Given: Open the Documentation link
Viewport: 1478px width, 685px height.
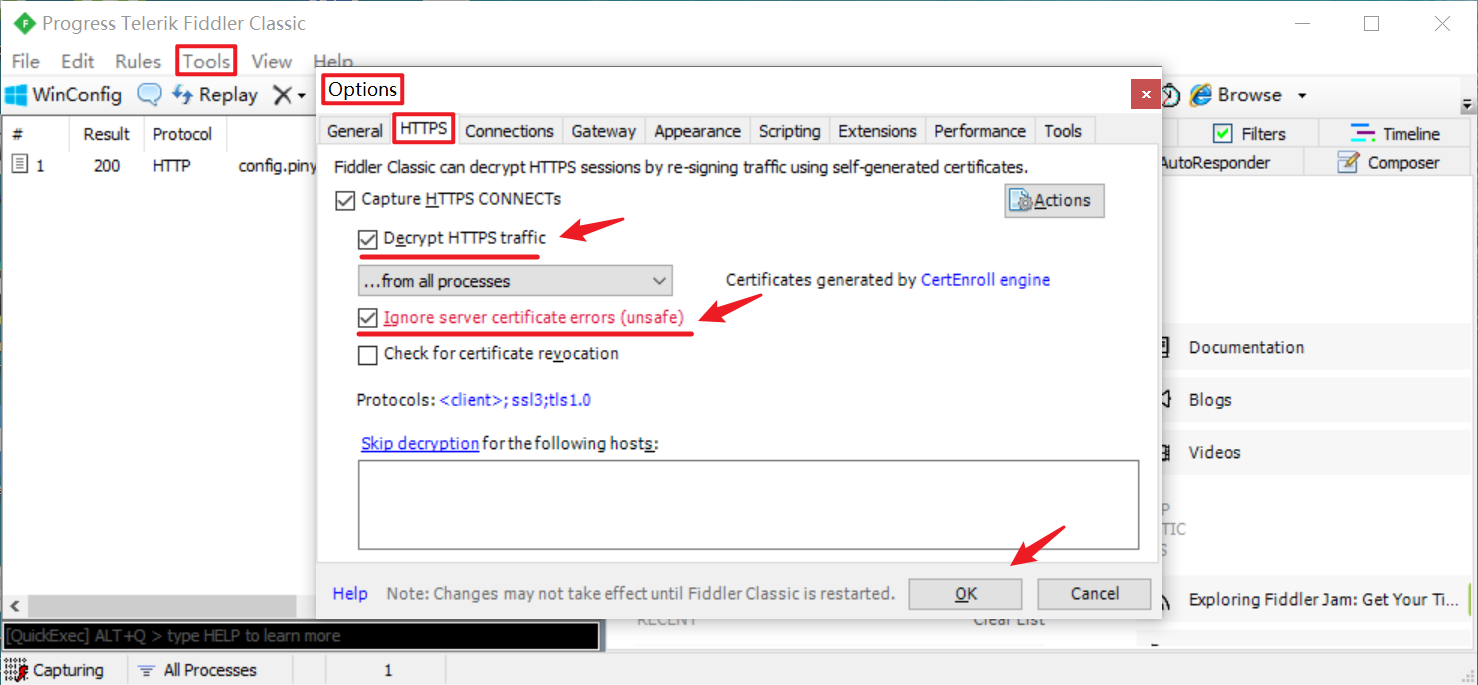Looking at the screenshot, I should 1246,348.
